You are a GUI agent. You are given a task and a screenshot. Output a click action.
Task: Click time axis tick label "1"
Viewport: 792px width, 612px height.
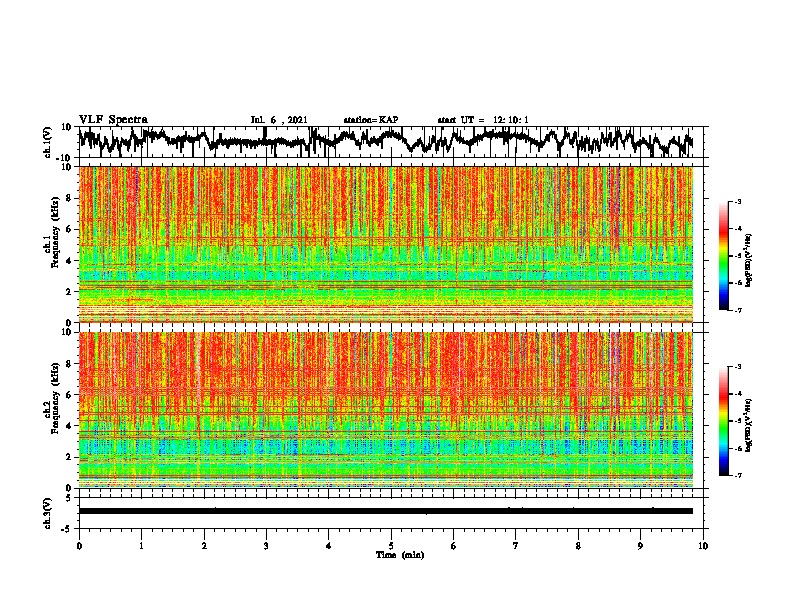pos(141,546)
